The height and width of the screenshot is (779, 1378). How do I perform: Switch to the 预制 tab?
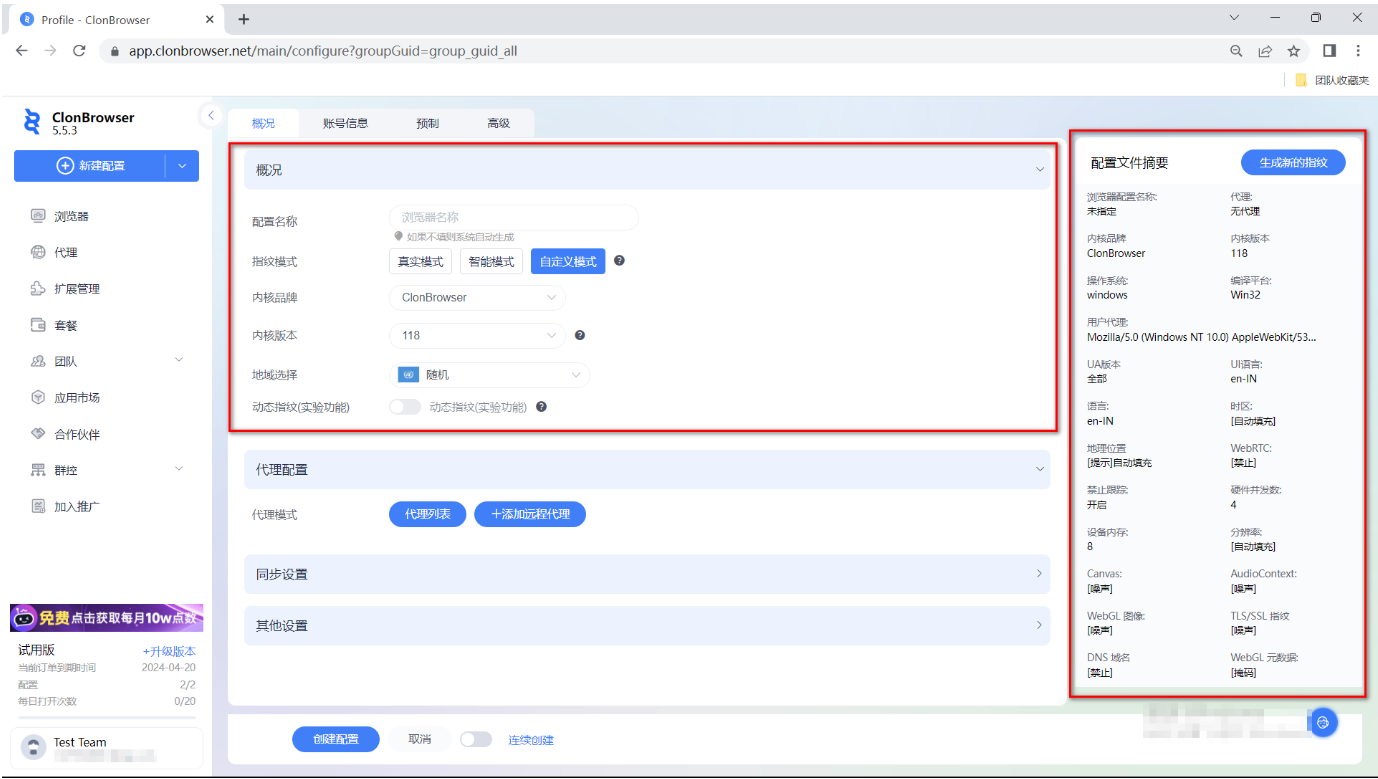(x=428, y=123)
